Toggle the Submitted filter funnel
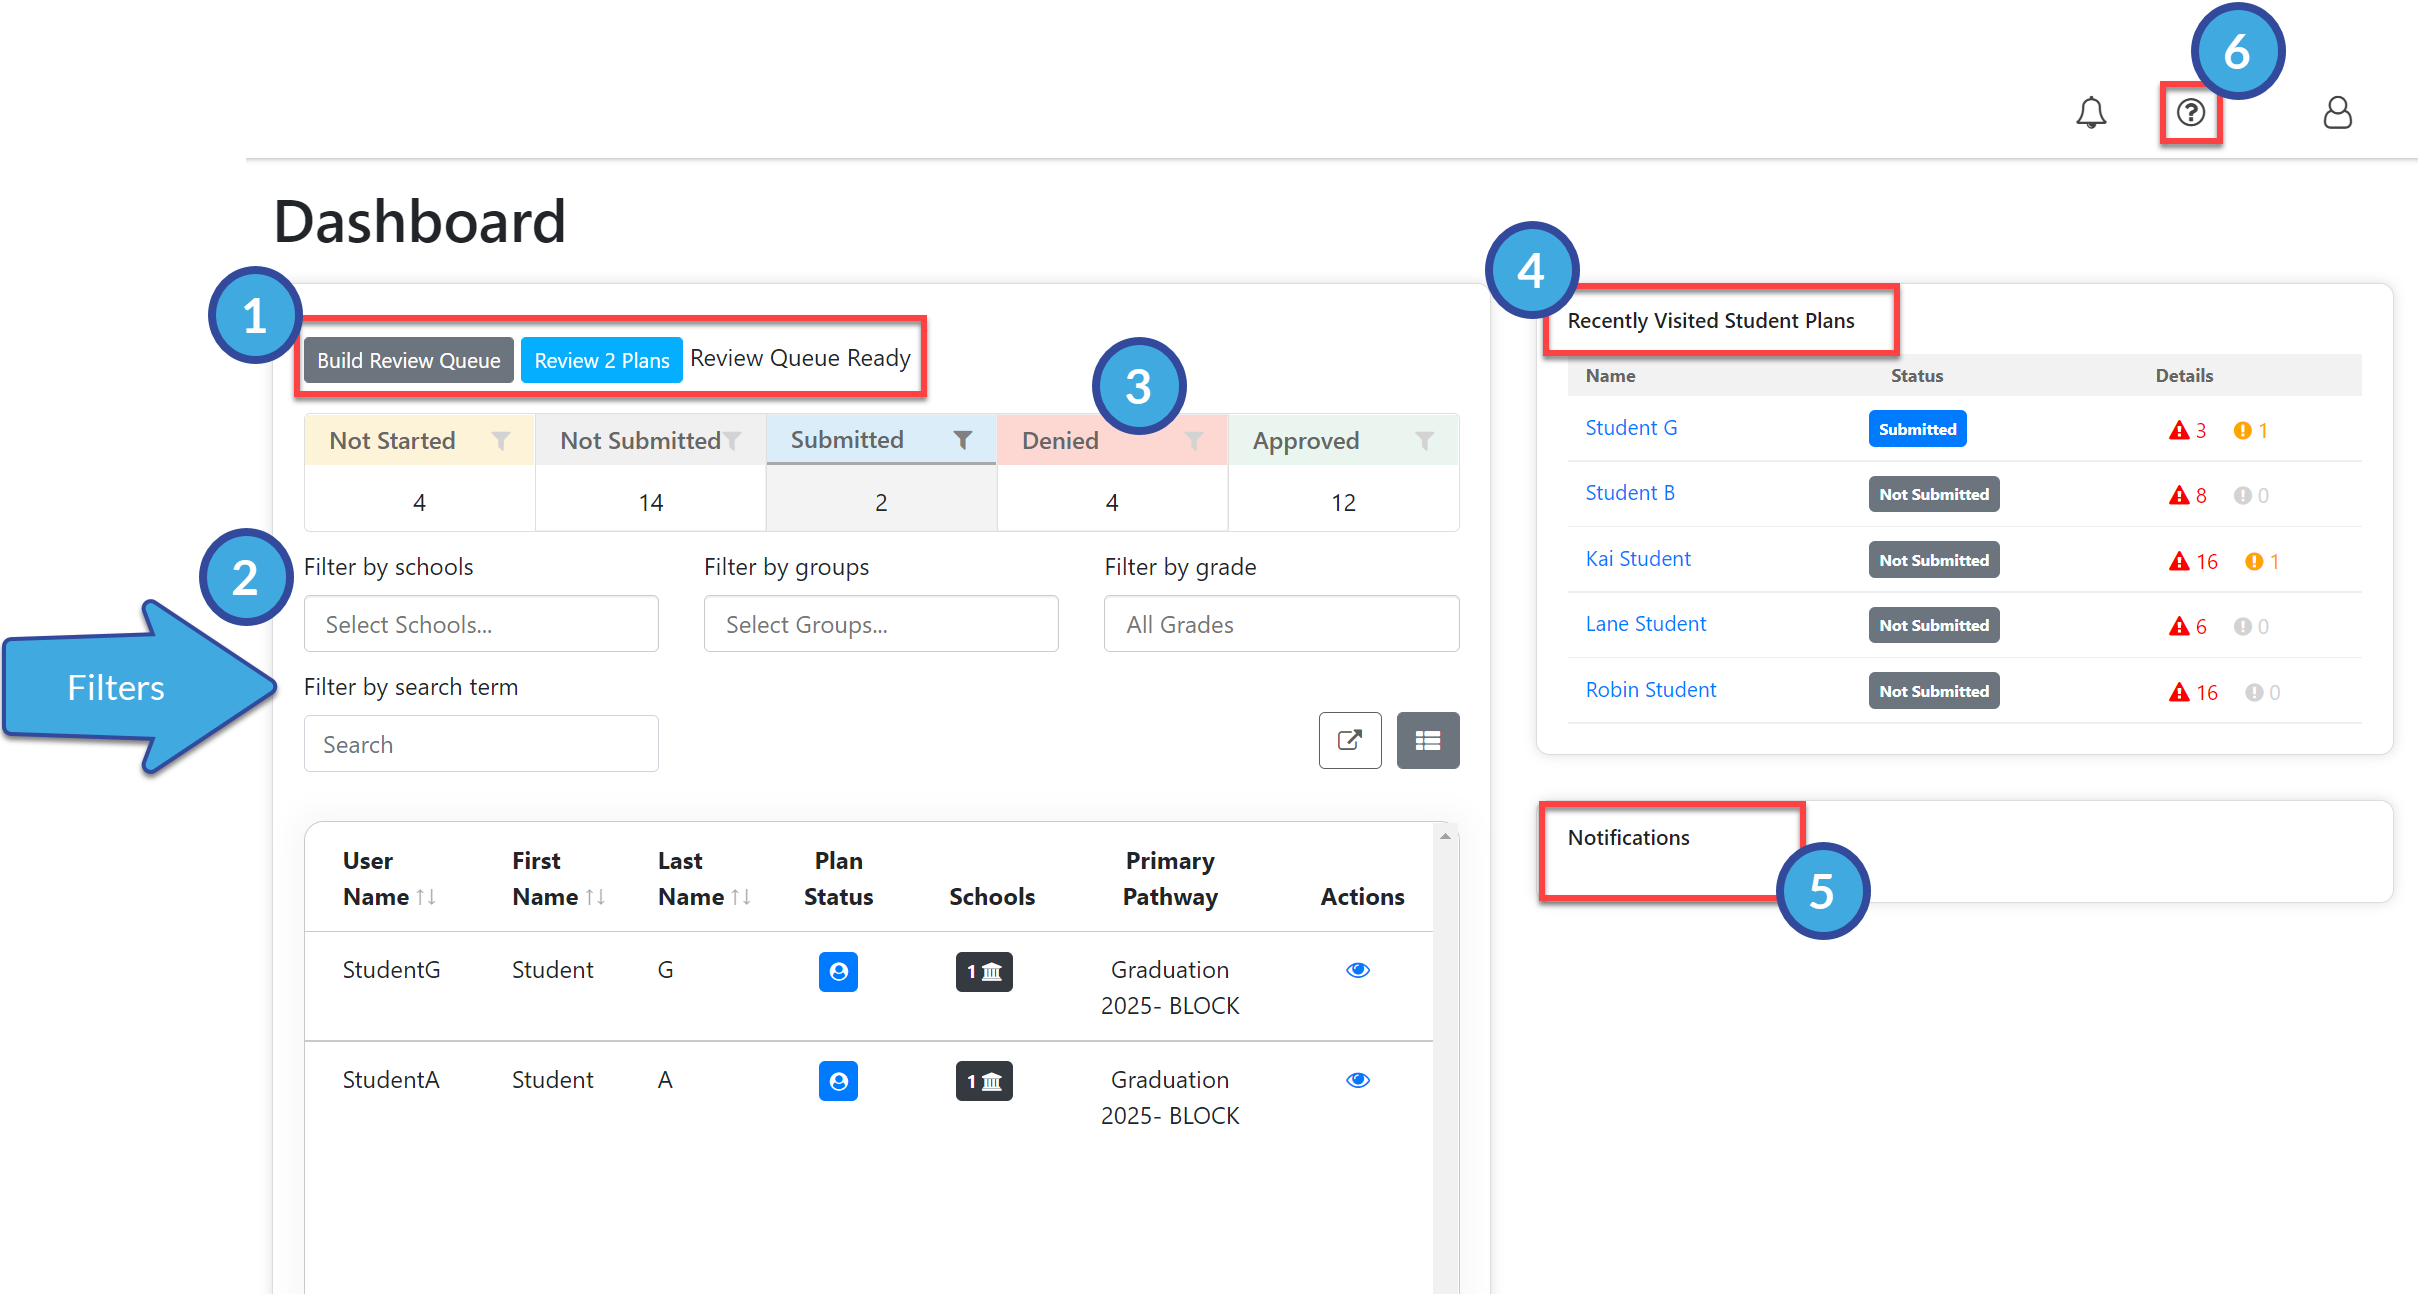This screenshot has width=2418, height=1294. pos(962,440)
